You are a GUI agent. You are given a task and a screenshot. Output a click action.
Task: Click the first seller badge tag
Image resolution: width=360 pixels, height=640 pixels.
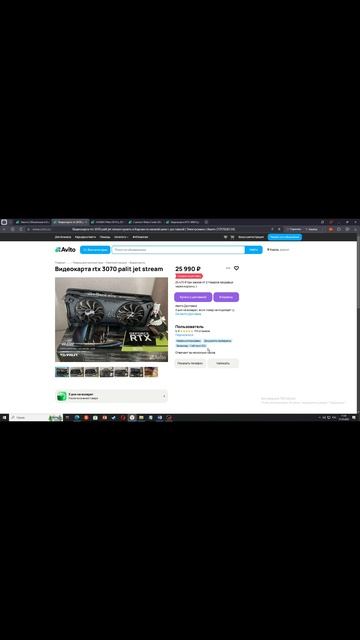click(188, 340)
